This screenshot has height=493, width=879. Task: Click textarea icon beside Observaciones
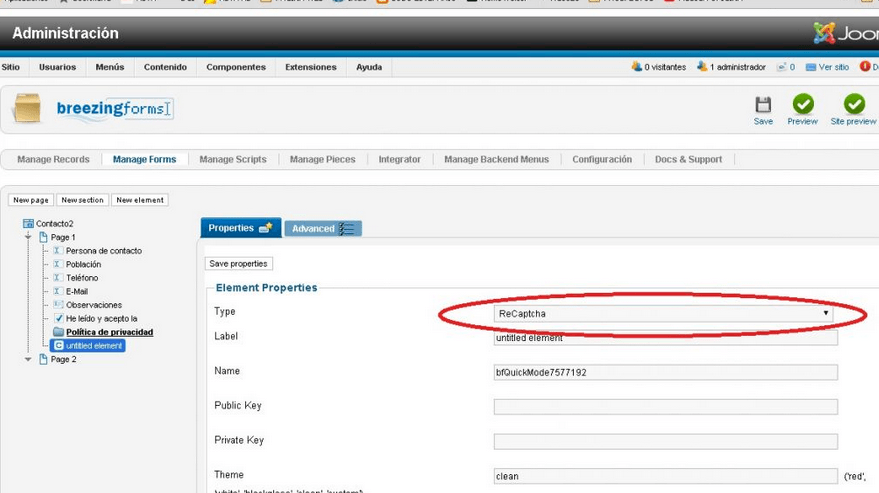58,305
